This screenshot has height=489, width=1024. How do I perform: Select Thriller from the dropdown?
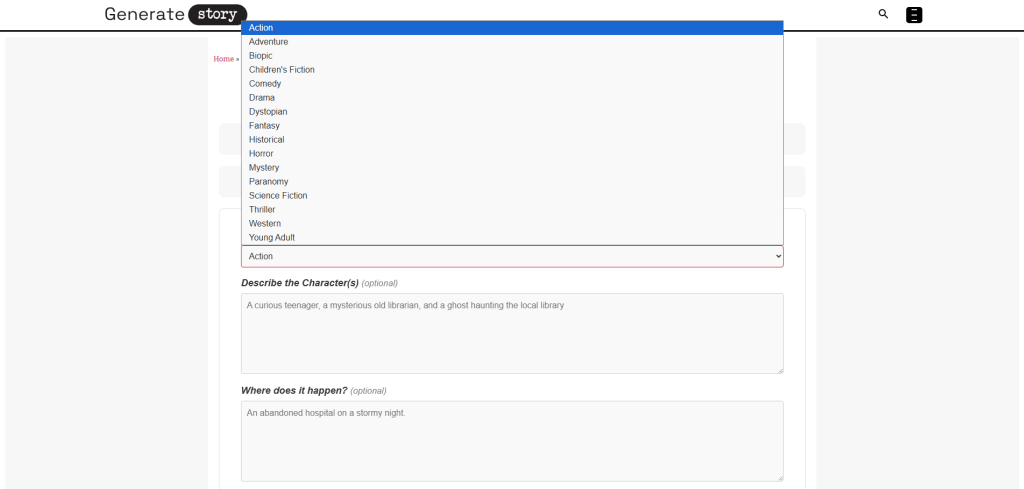pyautogui.click(x=262, y=210)
